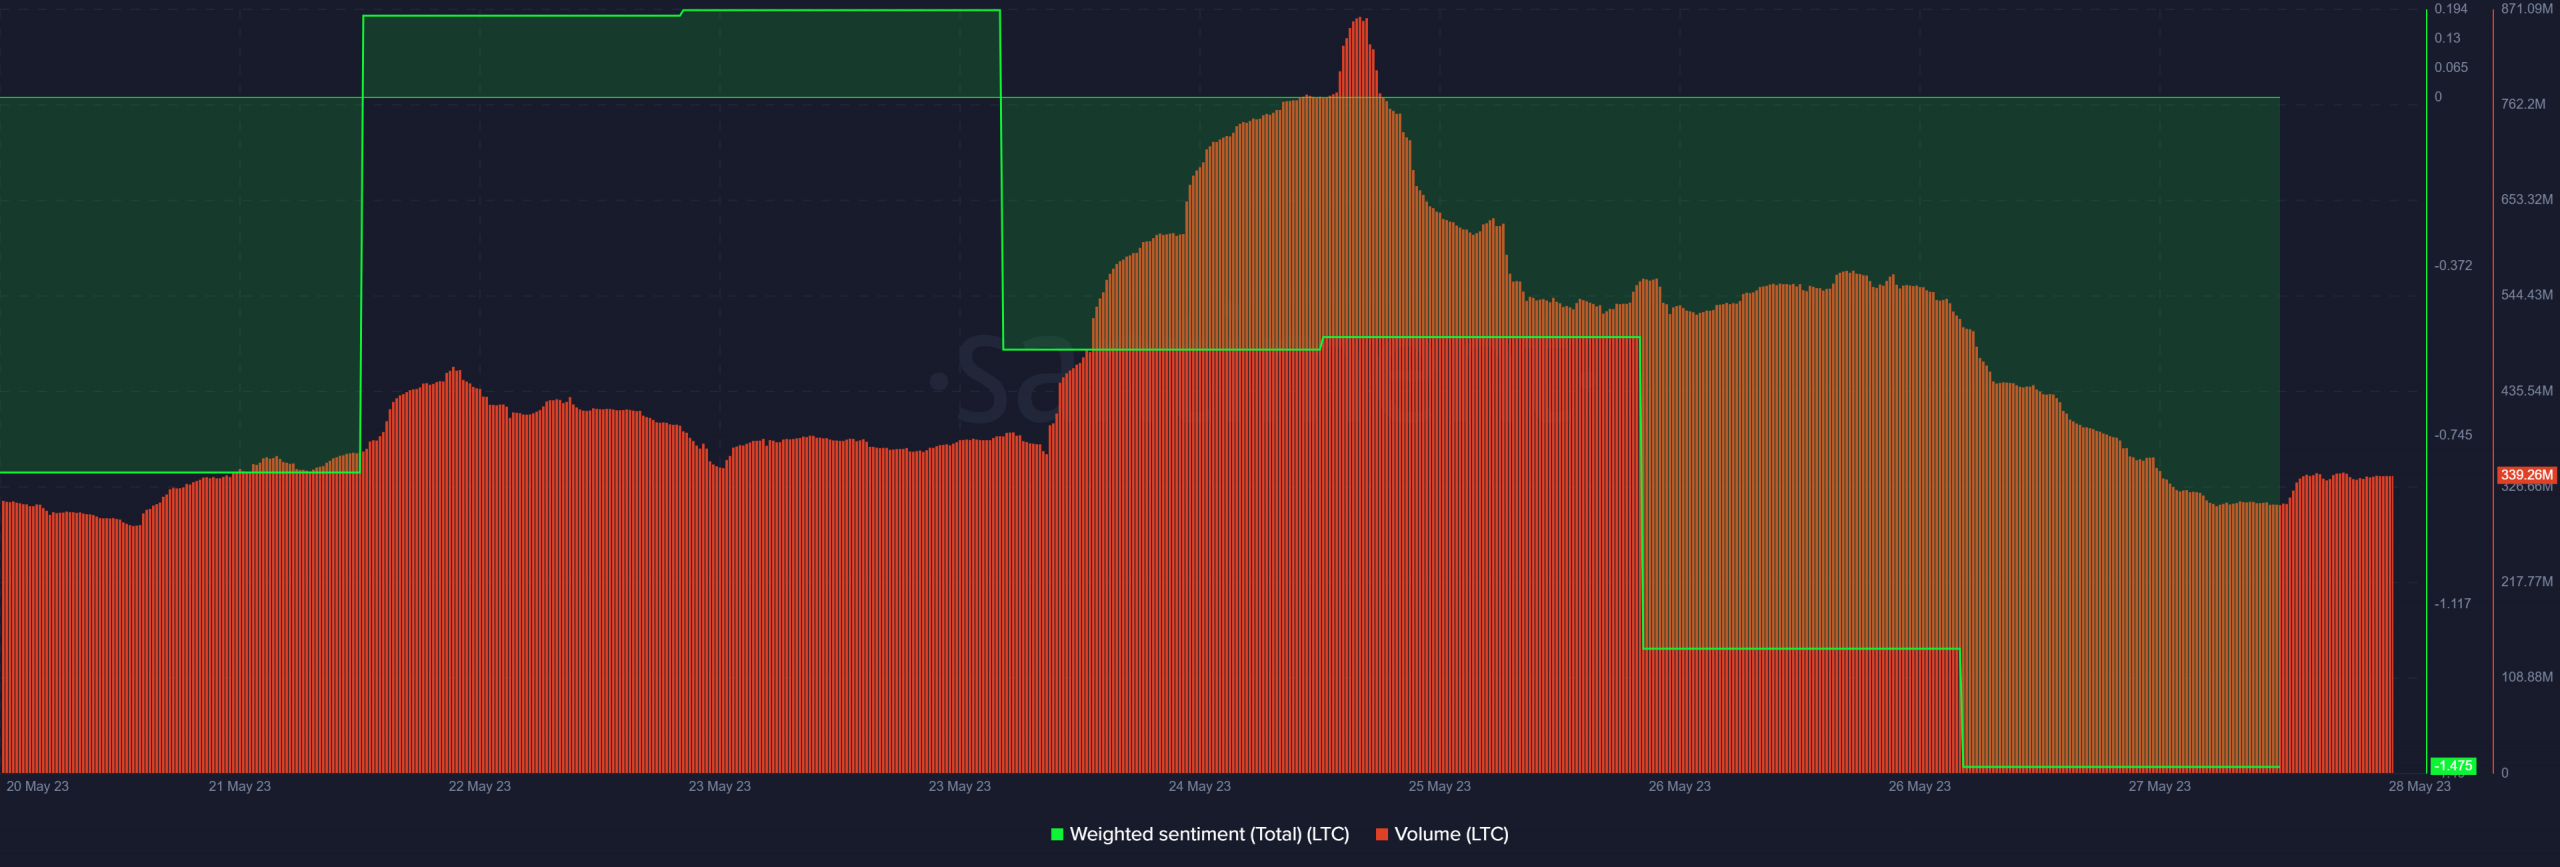Image resolution: width=2560 pixels, height=867 pixels.
Task: Click the 27 May 23 date label
Action: point(2159,786)
